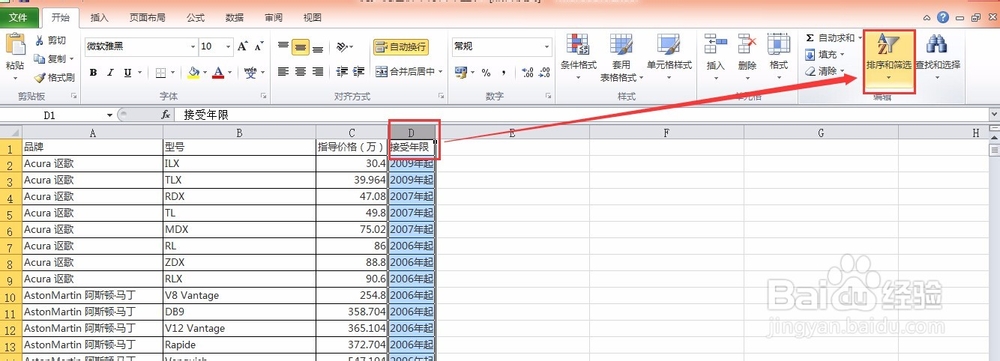Viewport: 1000px width, 361px height.
Task: Click the orientation (angled text) icon
Action: click(342, 47)
